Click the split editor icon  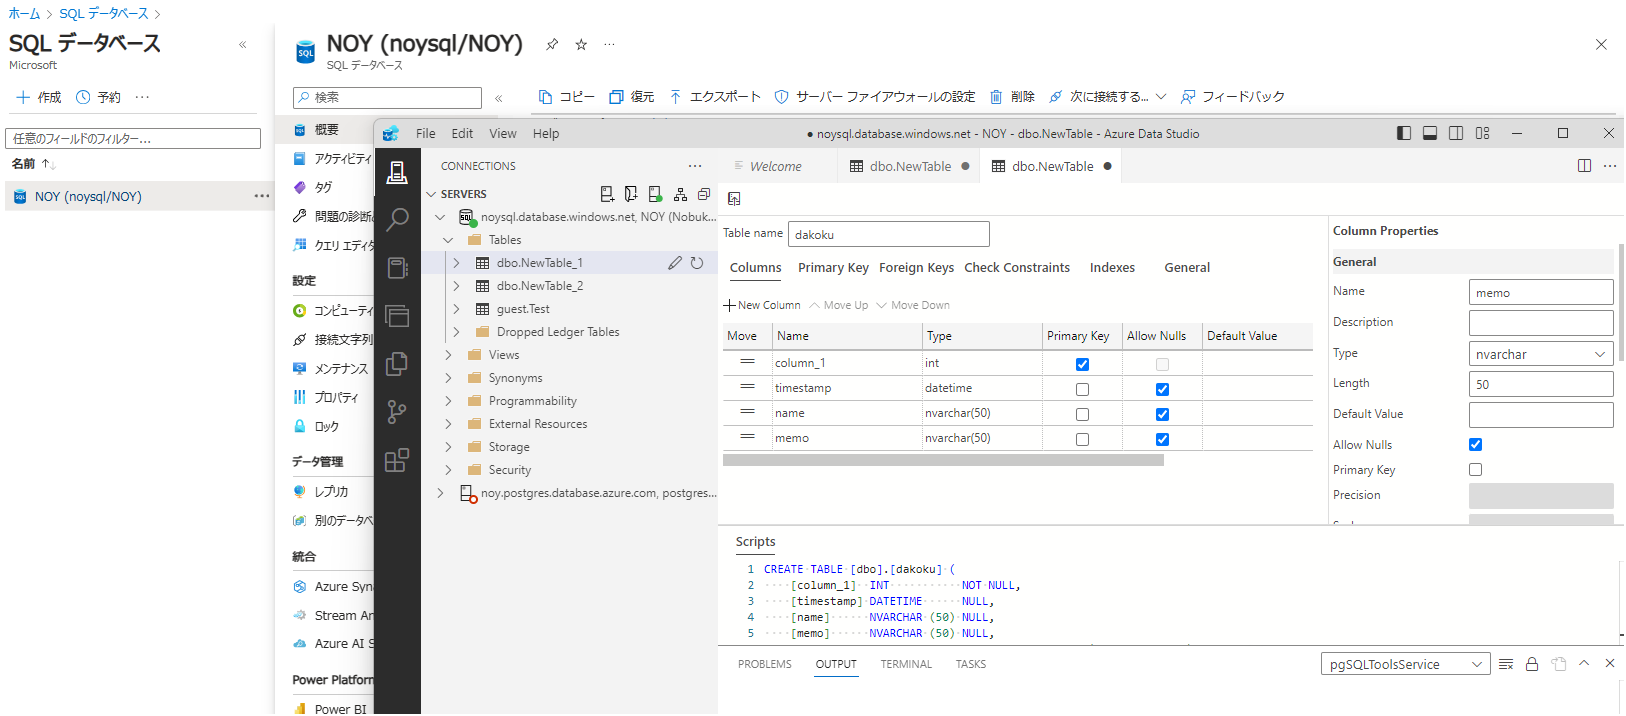coord(1584,166)
